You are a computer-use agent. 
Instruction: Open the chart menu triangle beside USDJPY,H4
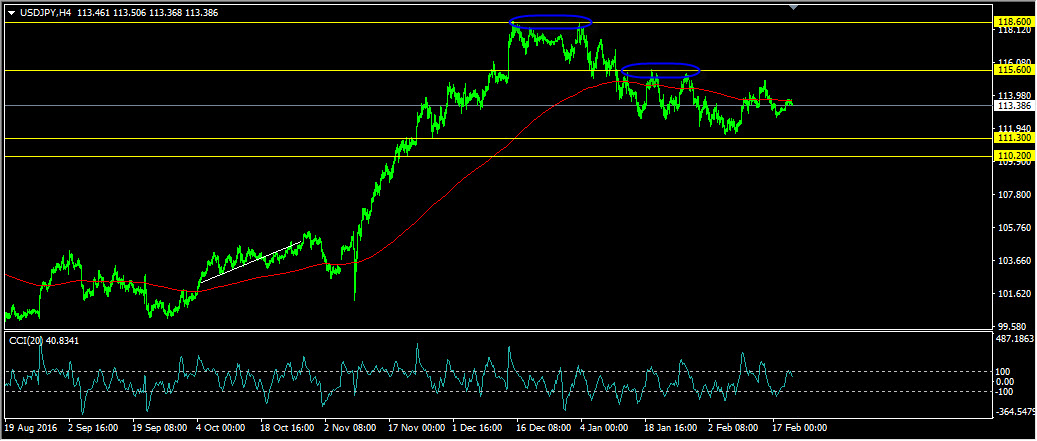pos(11,13)
